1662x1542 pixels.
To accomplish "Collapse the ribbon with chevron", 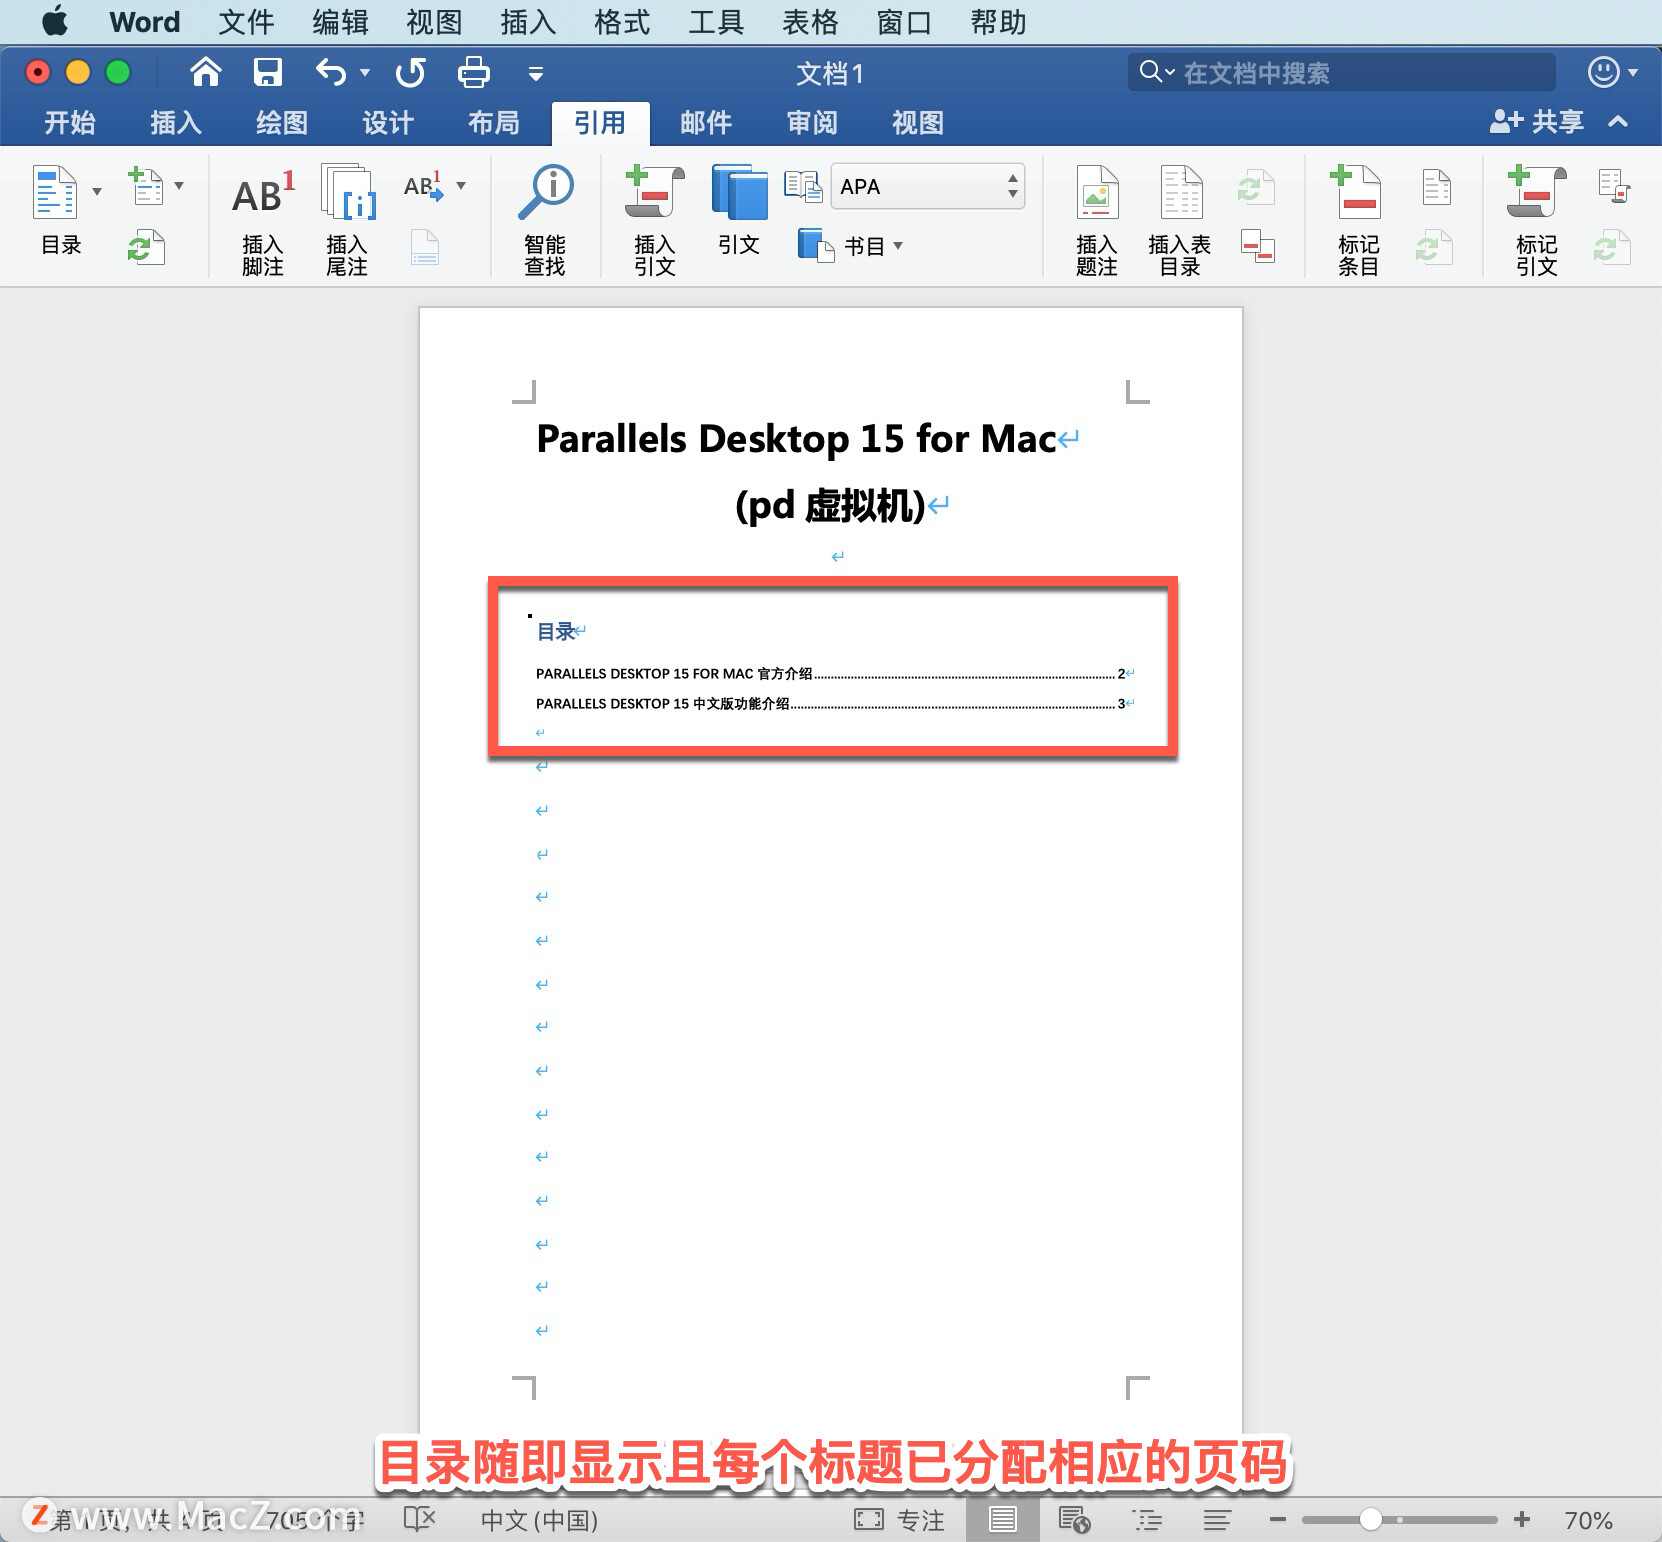I will (x=1618, y=121).
